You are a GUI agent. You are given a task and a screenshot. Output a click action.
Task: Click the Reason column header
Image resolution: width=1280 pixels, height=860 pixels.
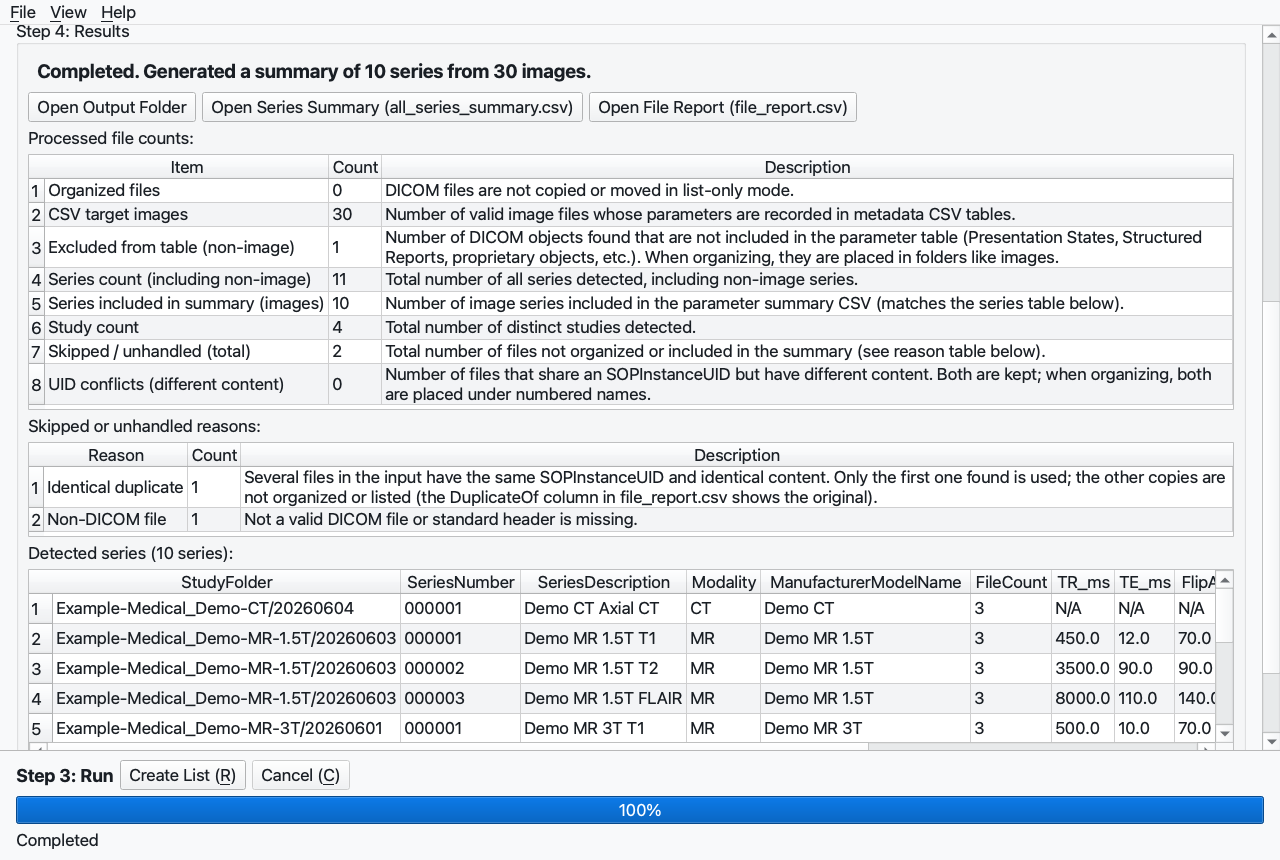pos(116,455)
